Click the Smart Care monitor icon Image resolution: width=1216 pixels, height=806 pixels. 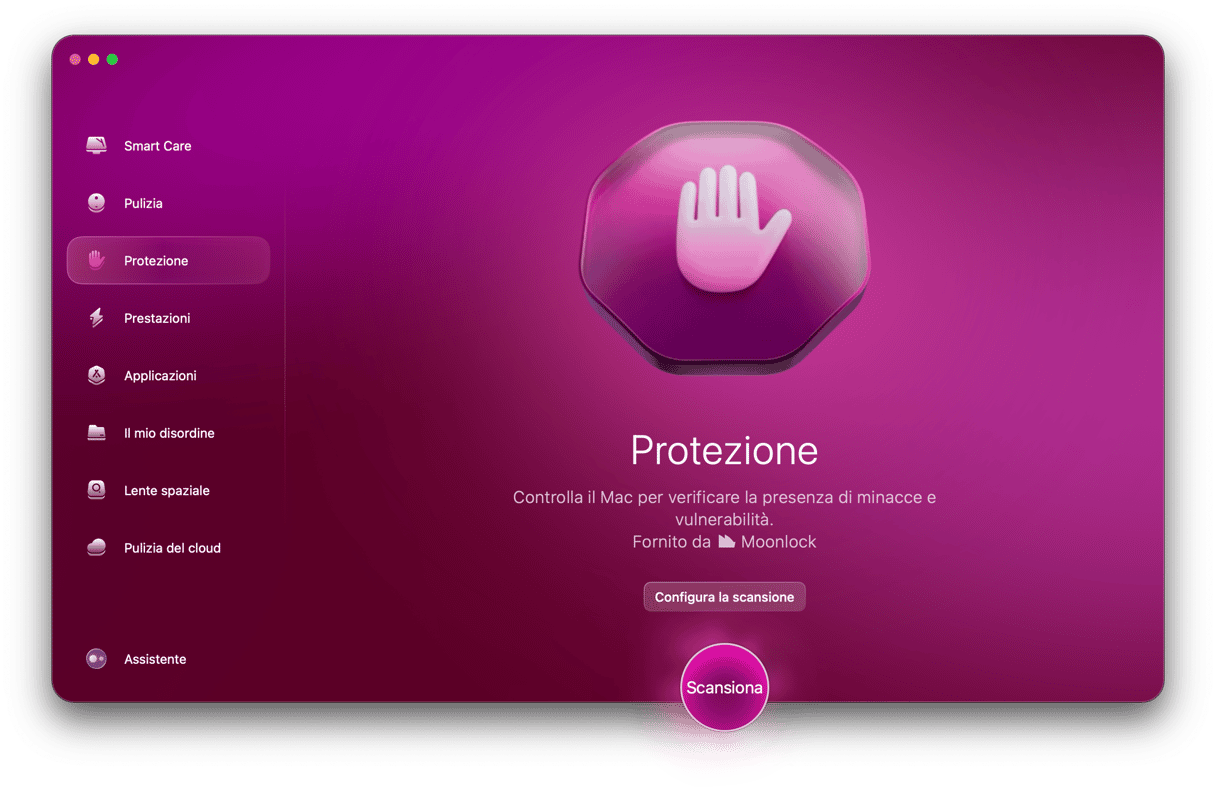(x=96, y=146)
